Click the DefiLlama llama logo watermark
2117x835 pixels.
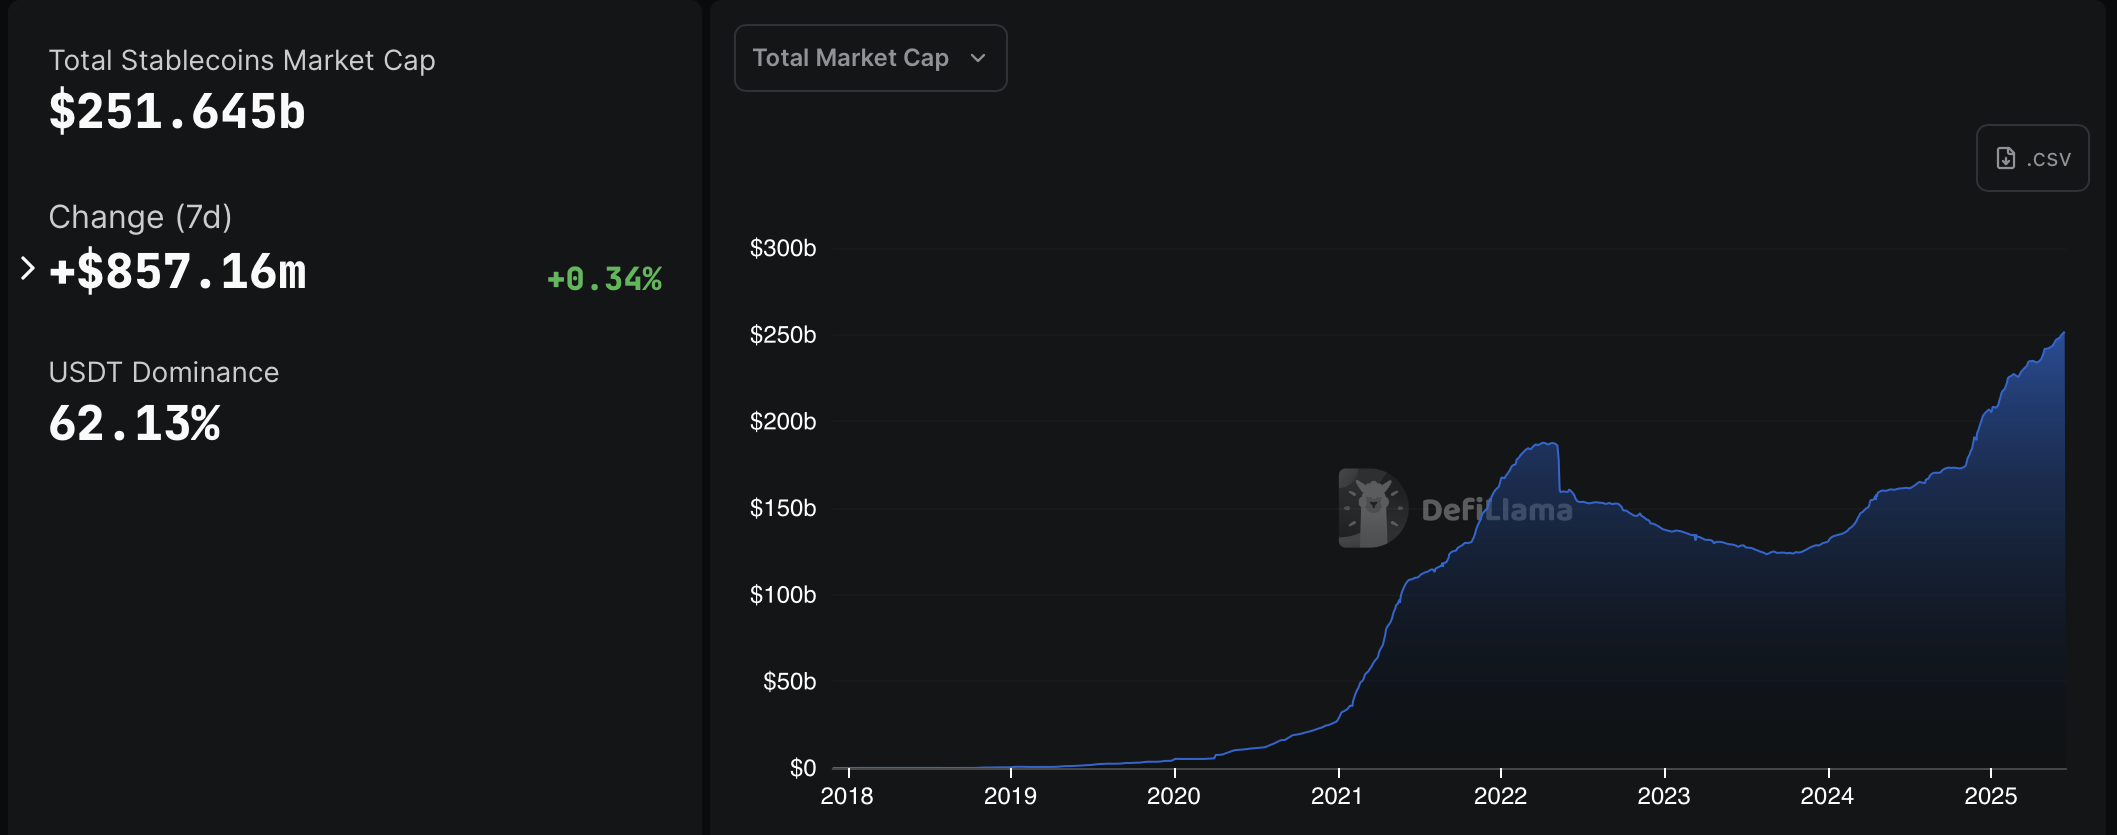coord(1372,508)
